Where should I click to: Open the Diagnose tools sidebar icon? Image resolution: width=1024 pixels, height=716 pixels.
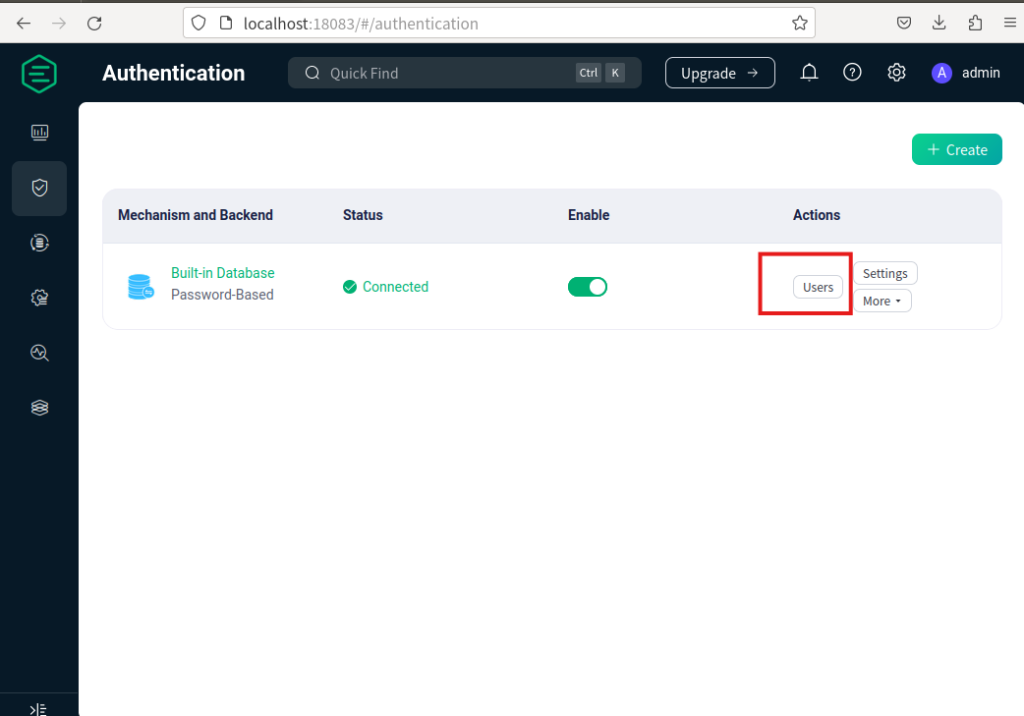coord(39,353)
